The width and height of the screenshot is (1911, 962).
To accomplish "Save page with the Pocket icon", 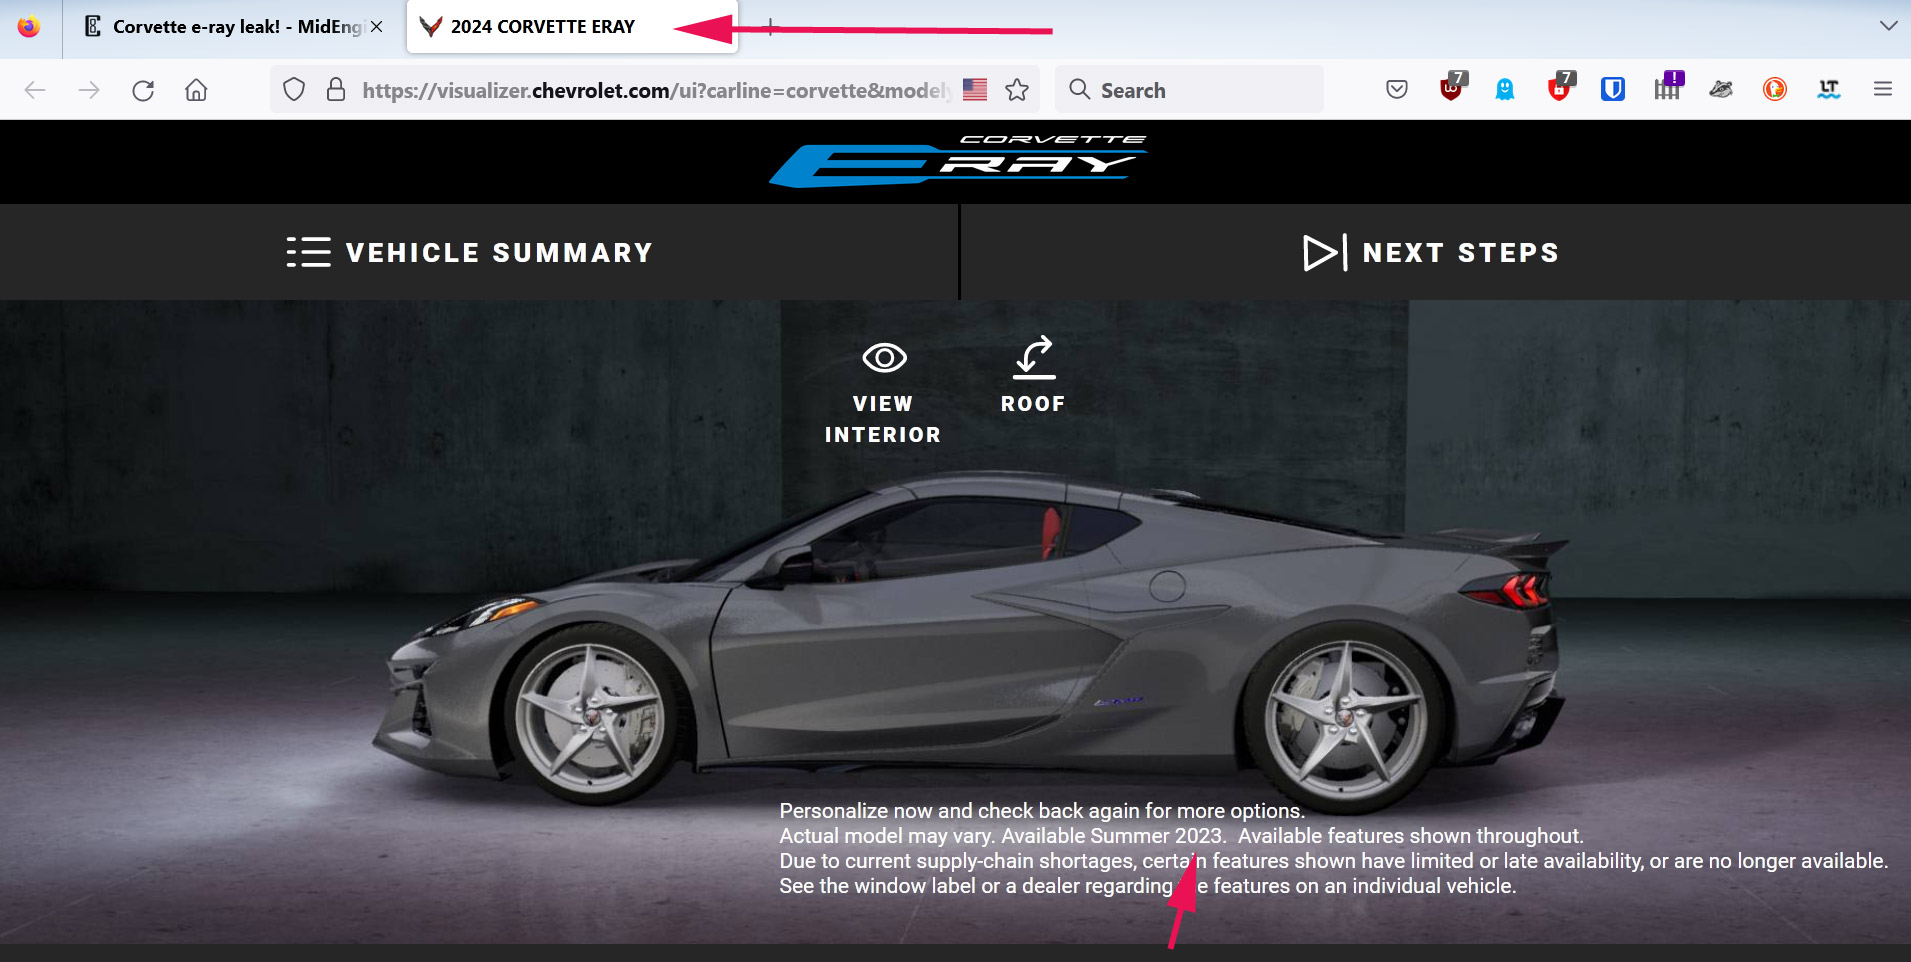I will pyautogui.click(x=1396, y=90).
